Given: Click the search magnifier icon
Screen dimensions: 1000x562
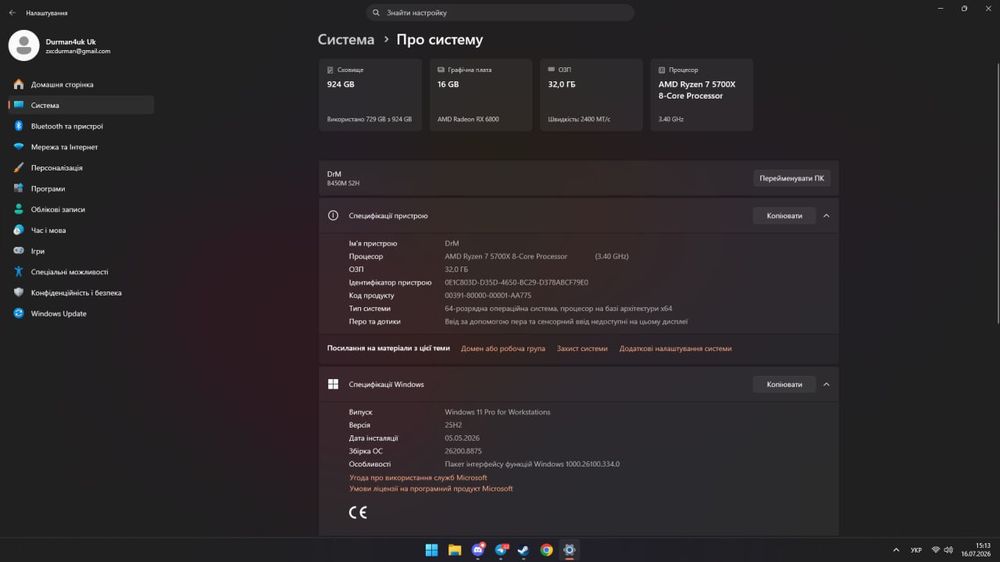Looking at the screenshot, I should point(376,13).
